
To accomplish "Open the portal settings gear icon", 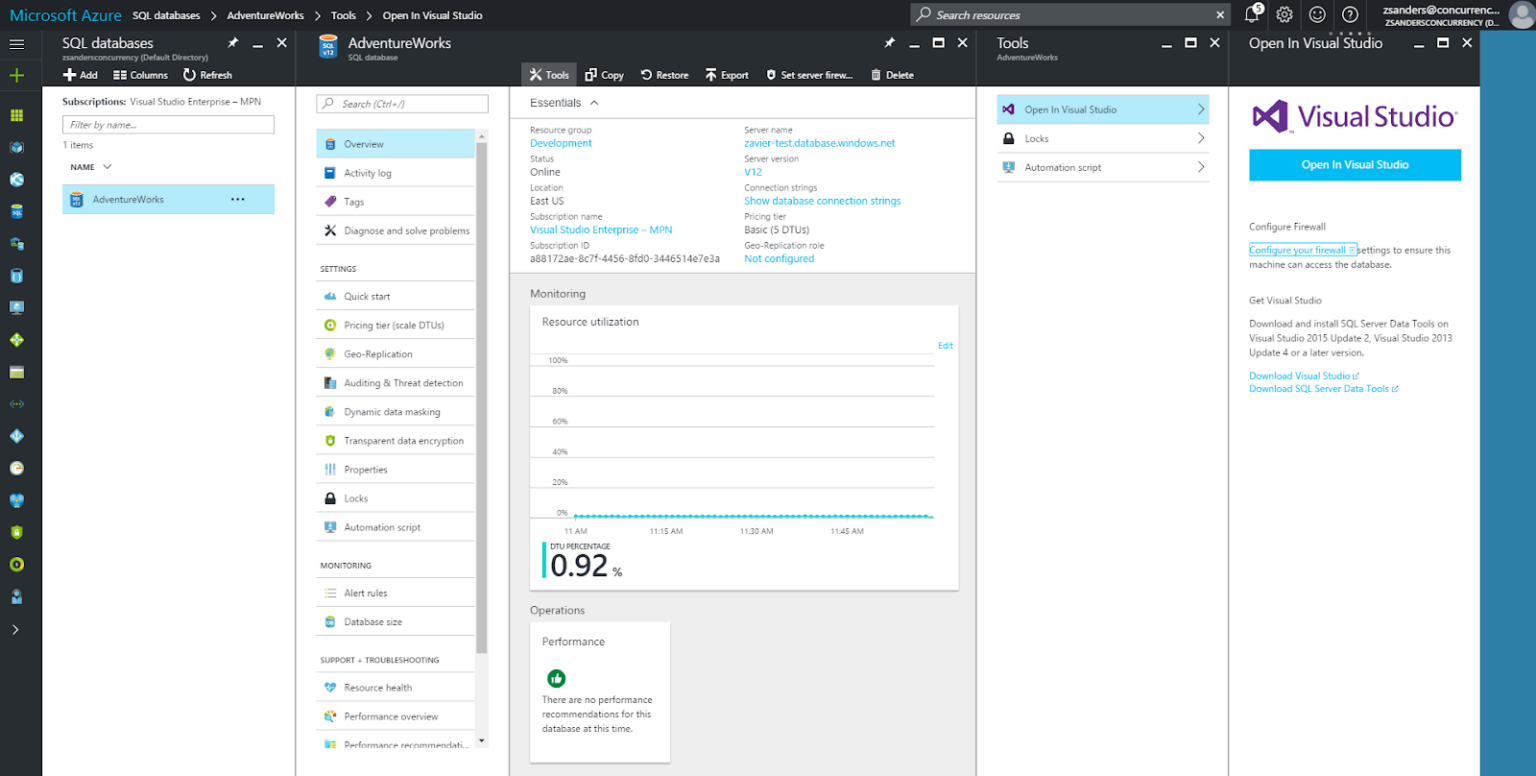I will tap(1285, 14).
